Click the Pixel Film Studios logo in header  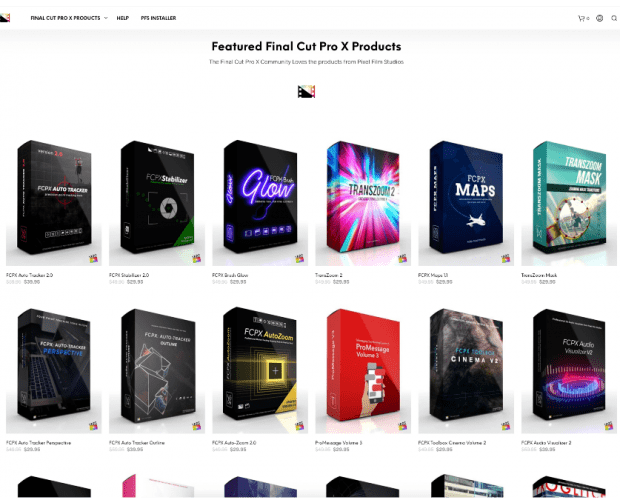pyautogui.click(x=5, y=18)
